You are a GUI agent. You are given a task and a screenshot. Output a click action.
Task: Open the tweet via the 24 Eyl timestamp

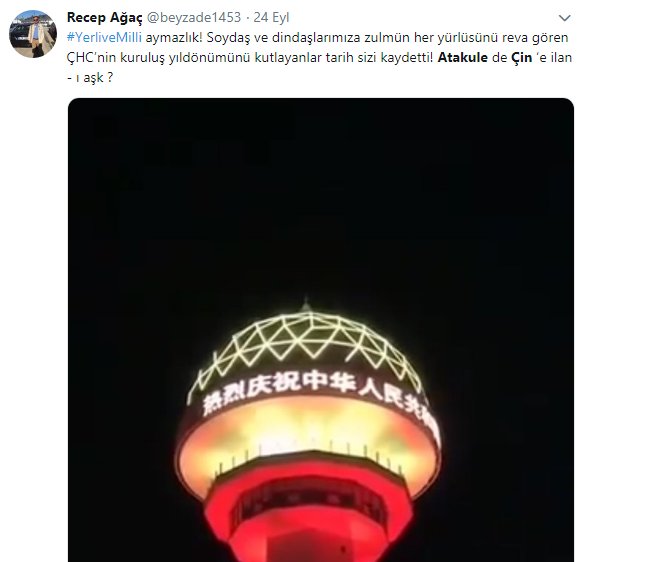[x=271, y=18]
